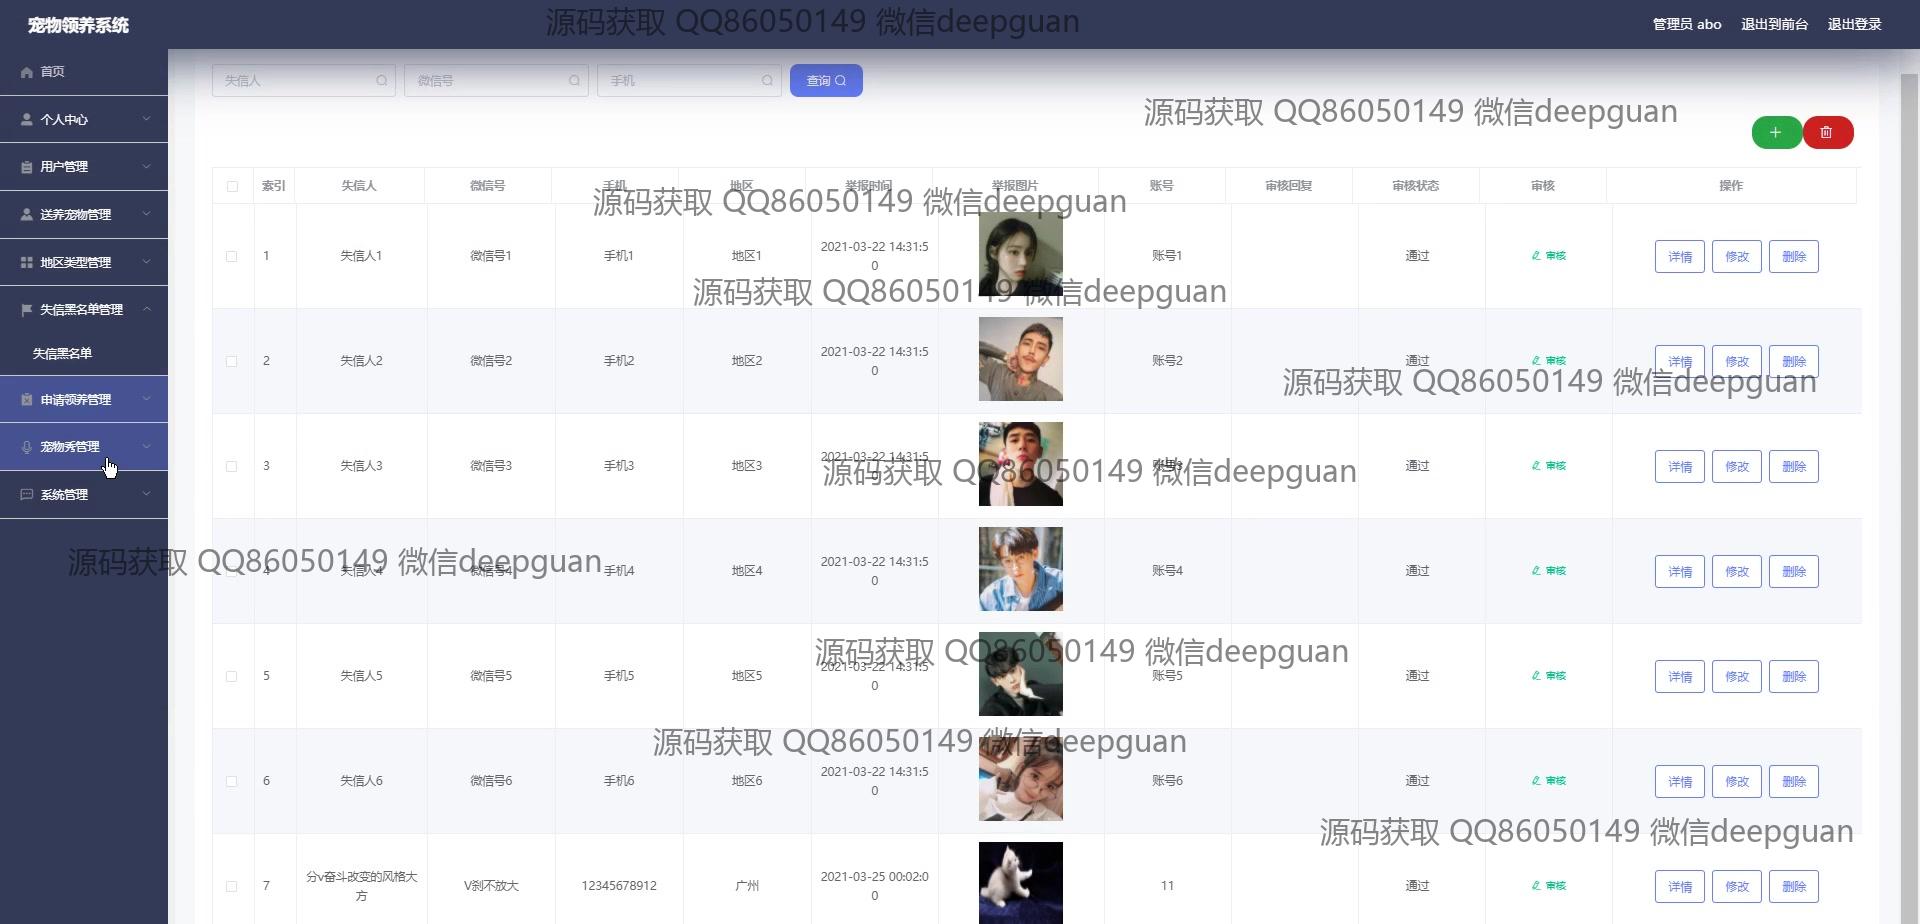Click the green add record button
Screen dimensions: 1920x924
pos(1776,132)
